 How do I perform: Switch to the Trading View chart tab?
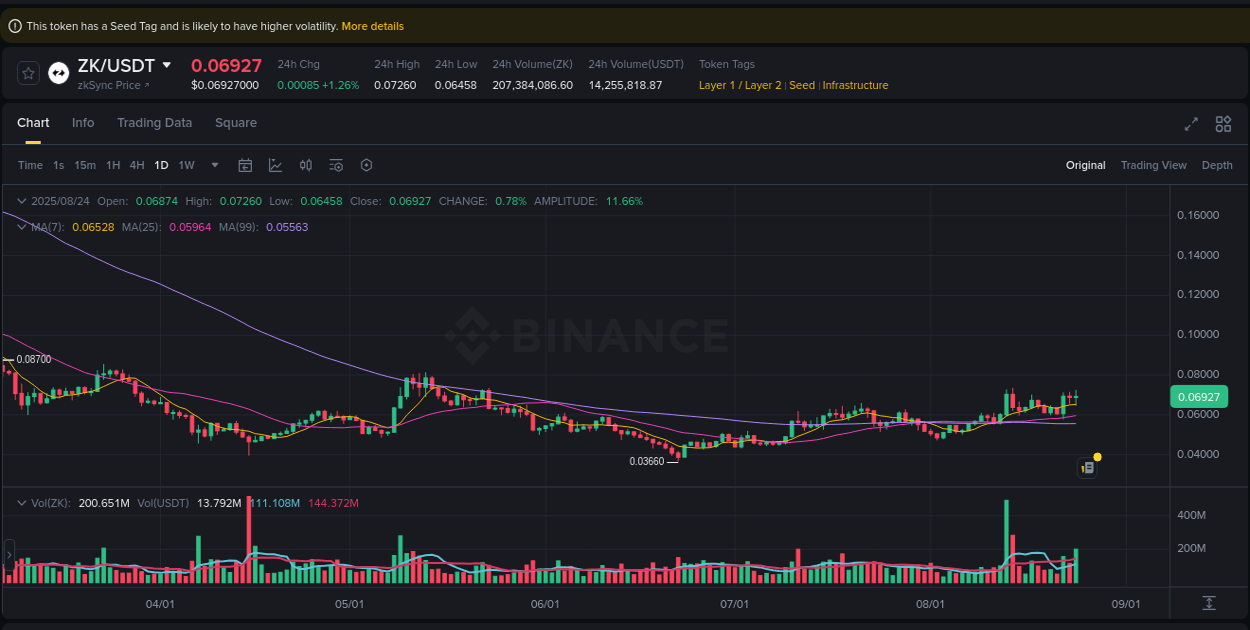tap(1154, 165)
